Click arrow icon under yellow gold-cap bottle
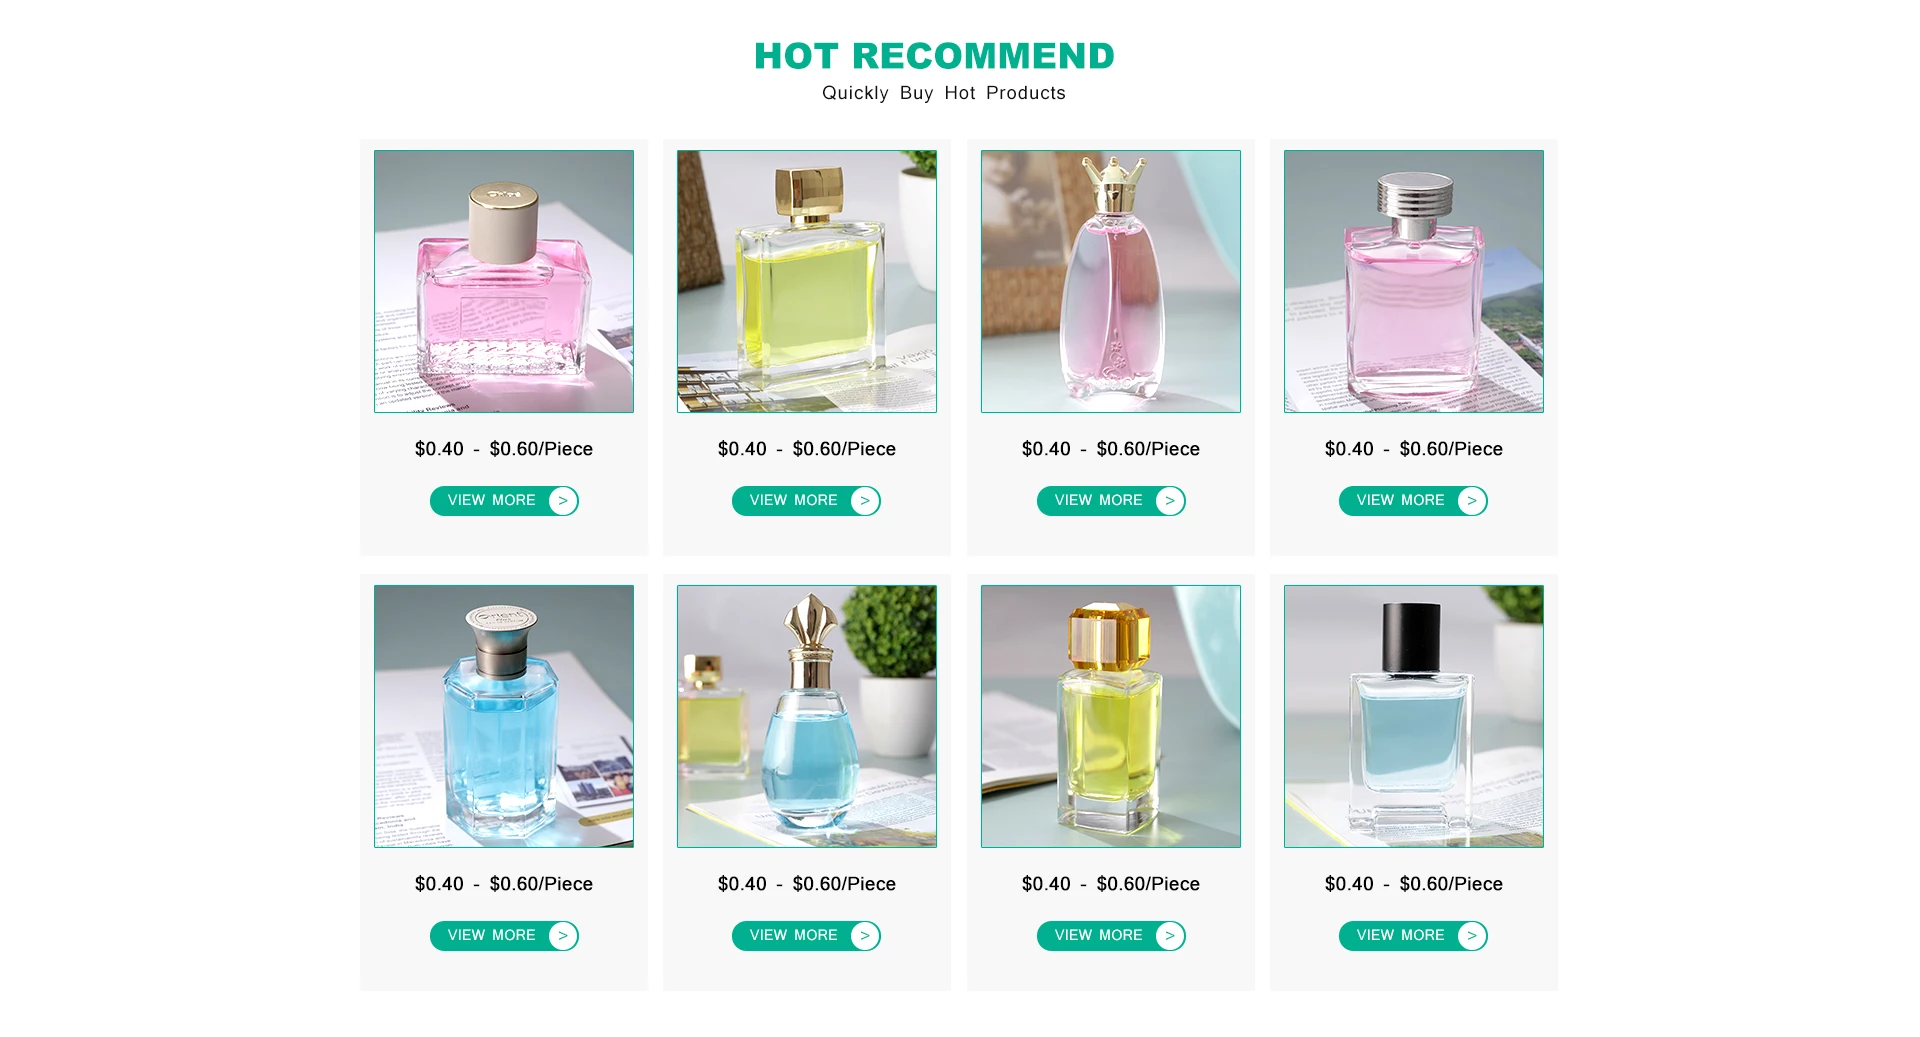This screenshot has height=1037, width=1920. [x=865, y=501]
